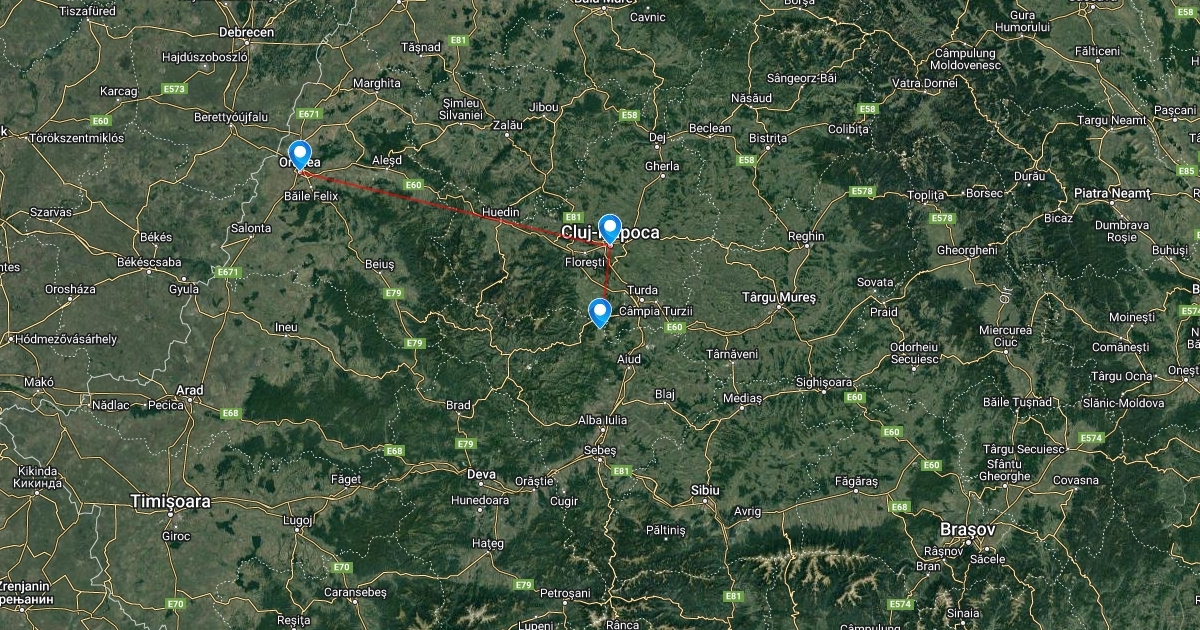Select the pin west of Câmpia Turzii

pos(599,313)
